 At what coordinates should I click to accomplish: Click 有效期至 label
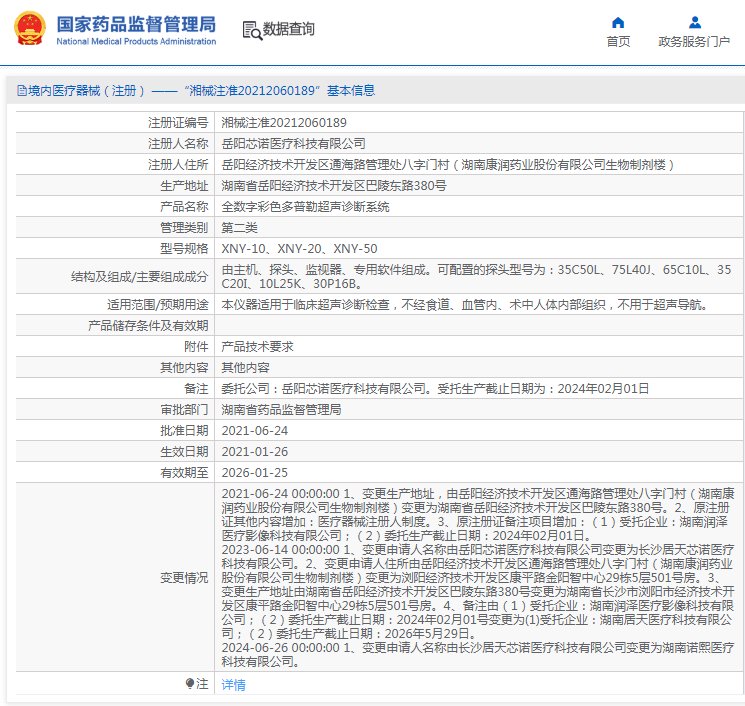184,472
